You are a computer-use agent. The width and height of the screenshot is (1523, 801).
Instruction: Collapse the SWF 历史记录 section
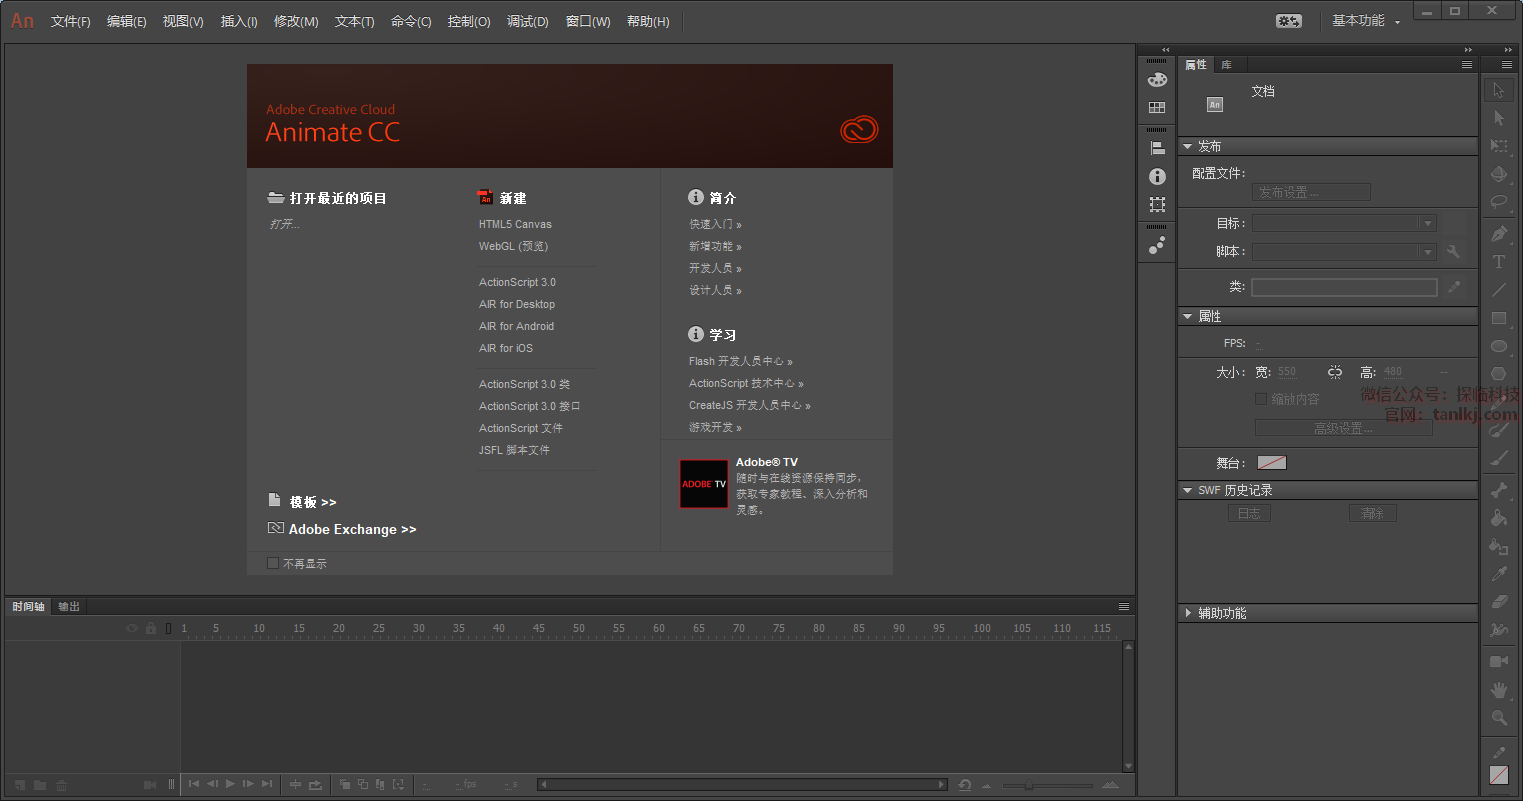click(1188, 490)
